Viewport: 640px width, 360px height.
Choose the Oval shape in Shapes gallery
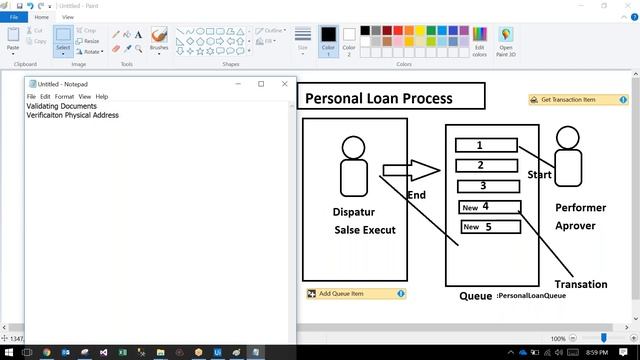(200, 31)
